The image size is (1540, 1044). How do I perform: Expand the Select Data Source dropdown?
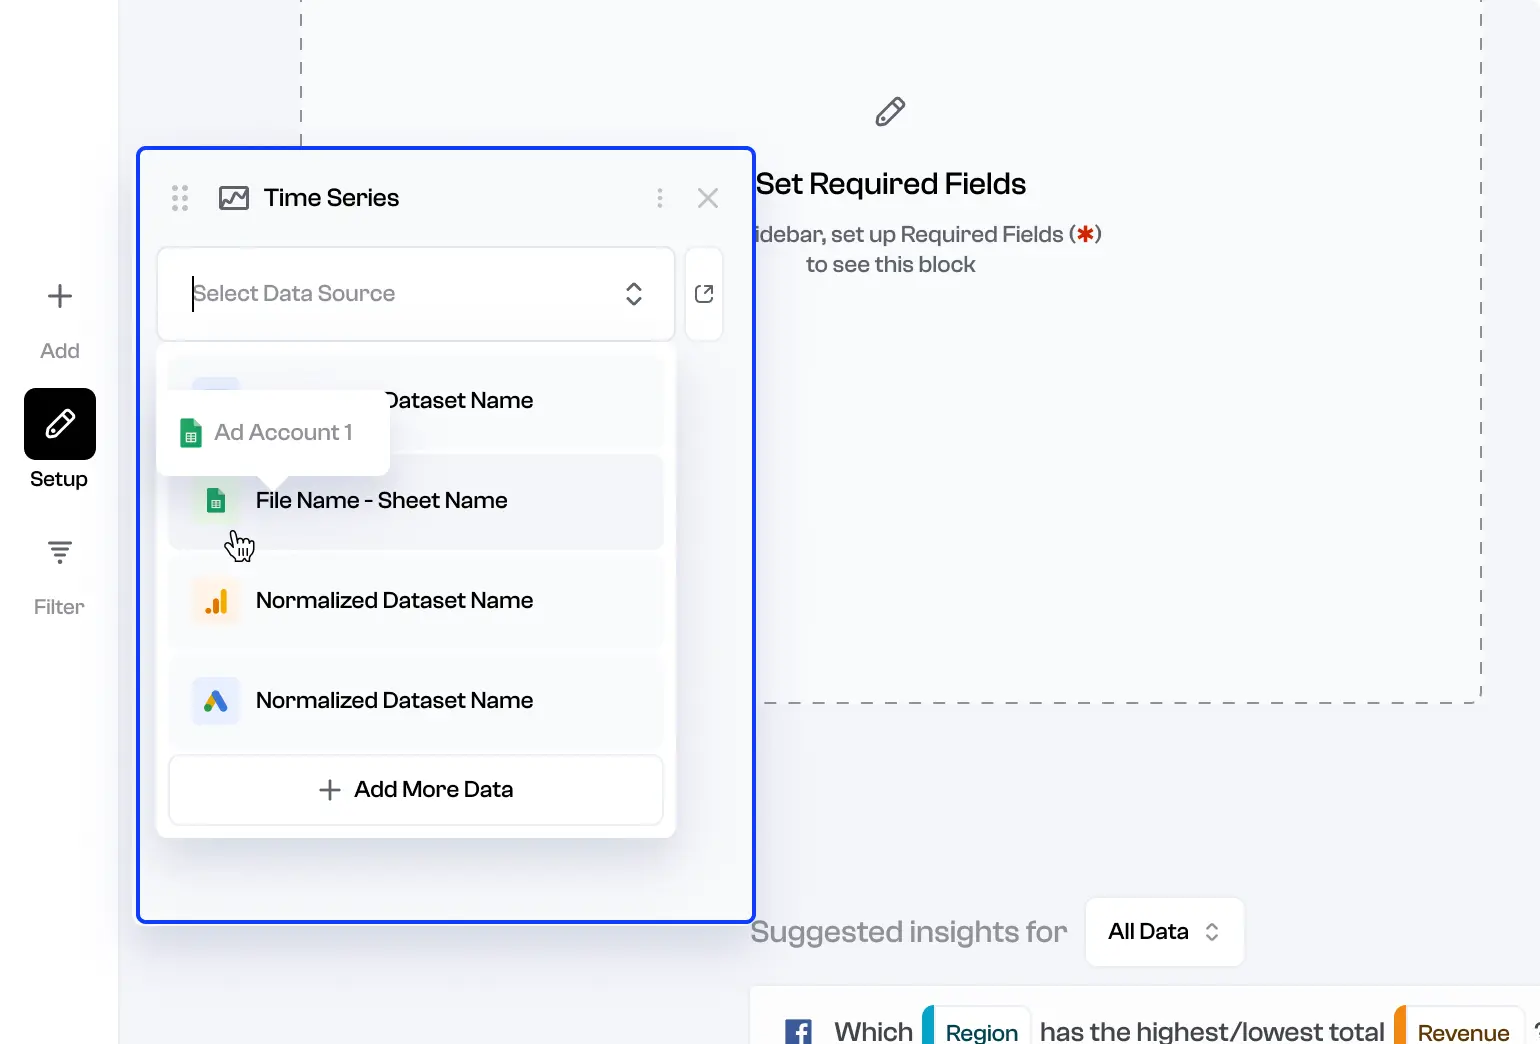pyautogui.click(x=634, y=293)
